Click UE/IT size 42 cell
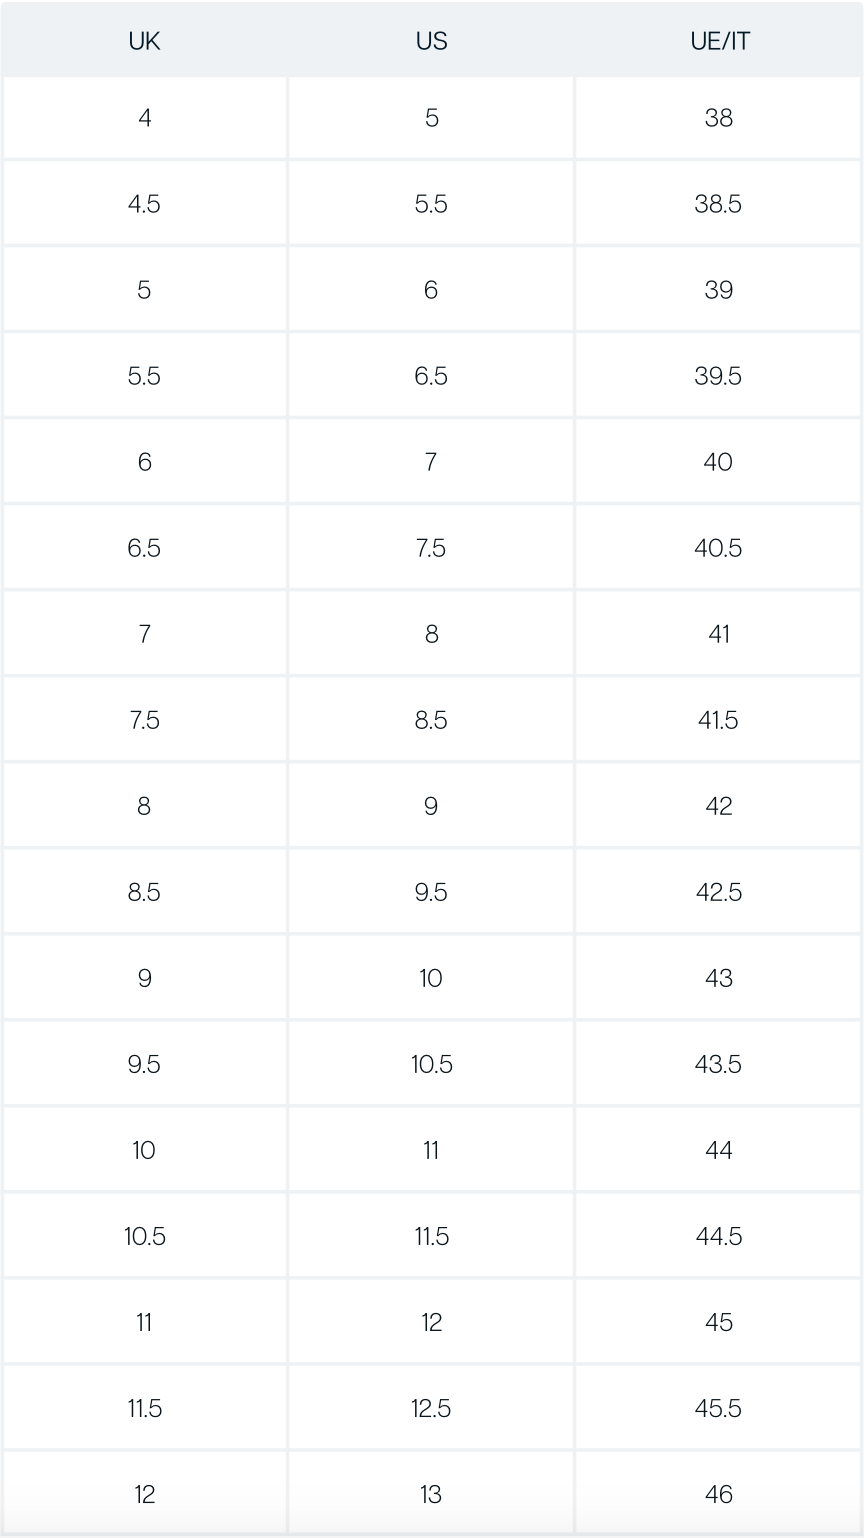The image size is (864, 1538). coord(718,806)
